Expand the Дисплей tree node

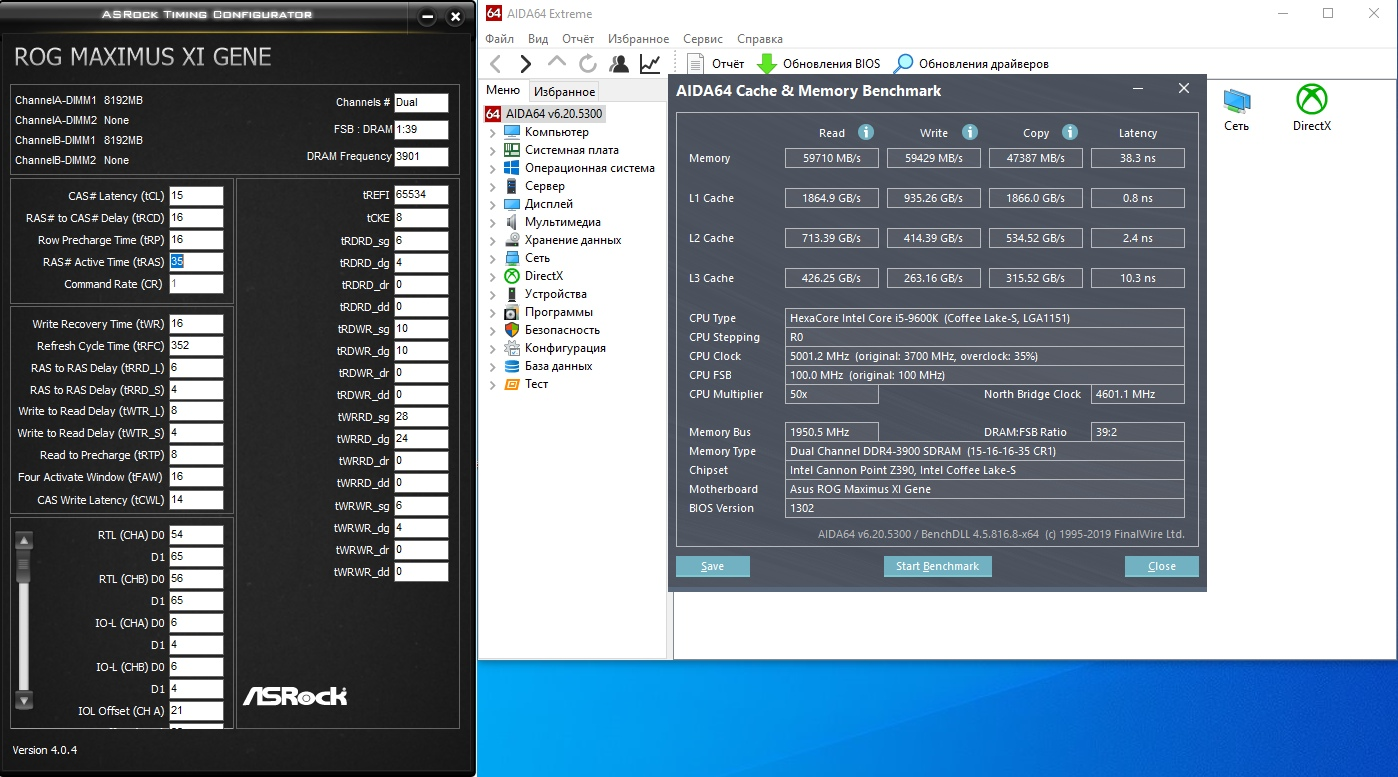492,205
